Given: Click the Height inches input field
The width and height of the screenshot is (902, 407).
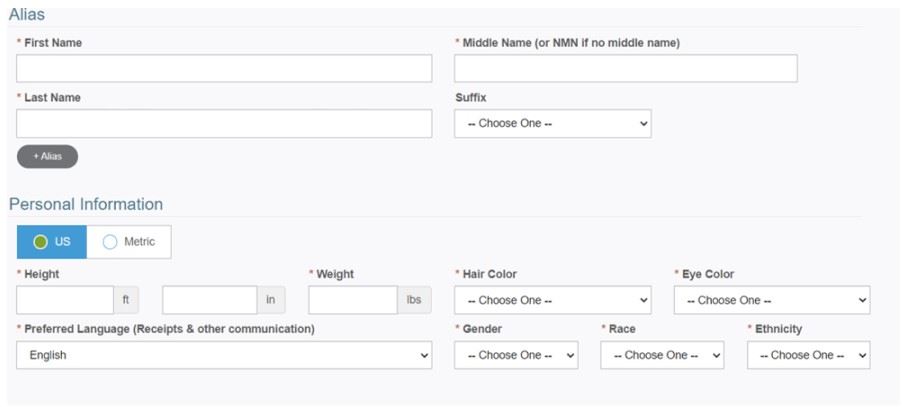Looking at the screenshot, I should click(210, 300).
